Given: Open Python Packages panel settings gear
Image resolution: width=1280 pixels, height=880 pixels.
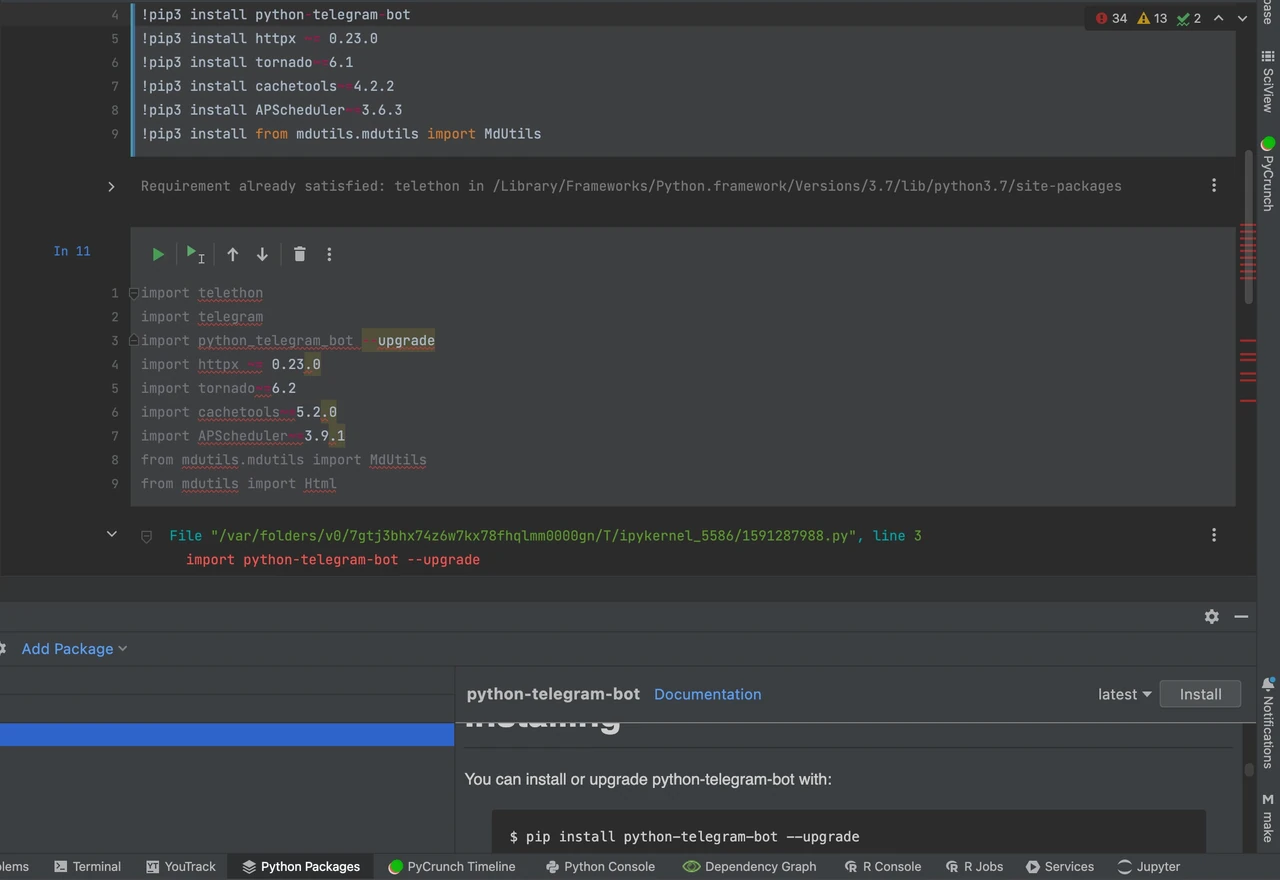Looking at the screenshot, I should 1212,617.
